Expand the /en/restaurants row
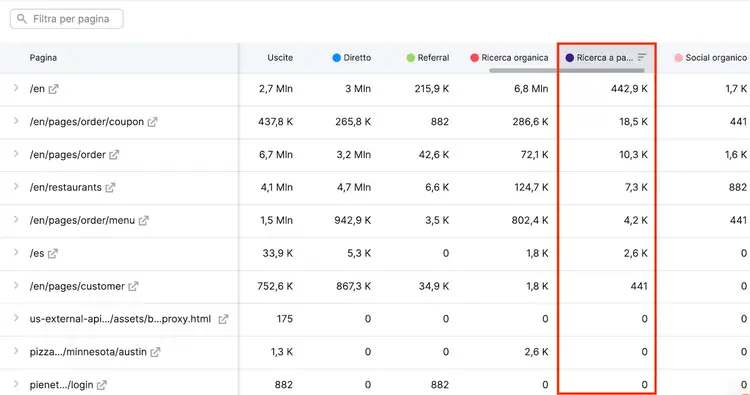750x395 pixels. coord(16,187)
